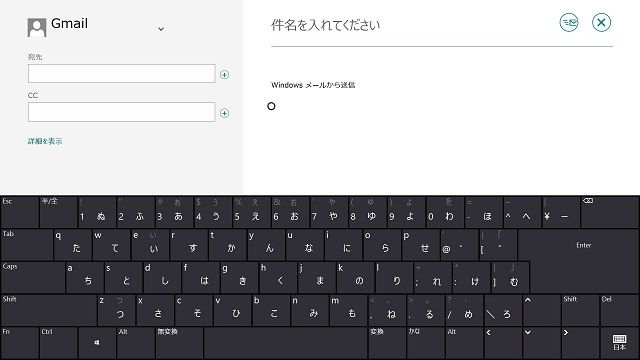This screenshot has height=360, width=640.
Task: Tap the space bar key
Action: (286, 342)
